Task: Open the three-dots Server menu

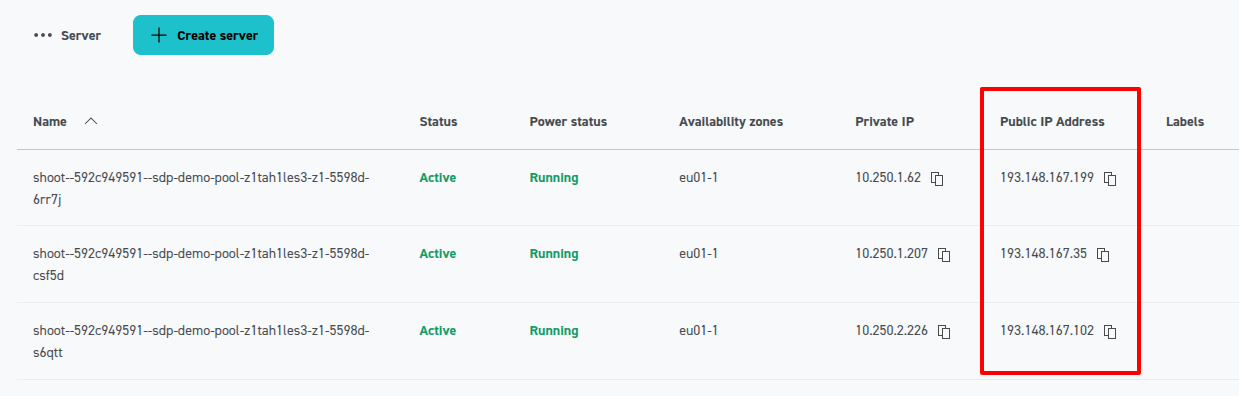Action: (x=67, y=35)
